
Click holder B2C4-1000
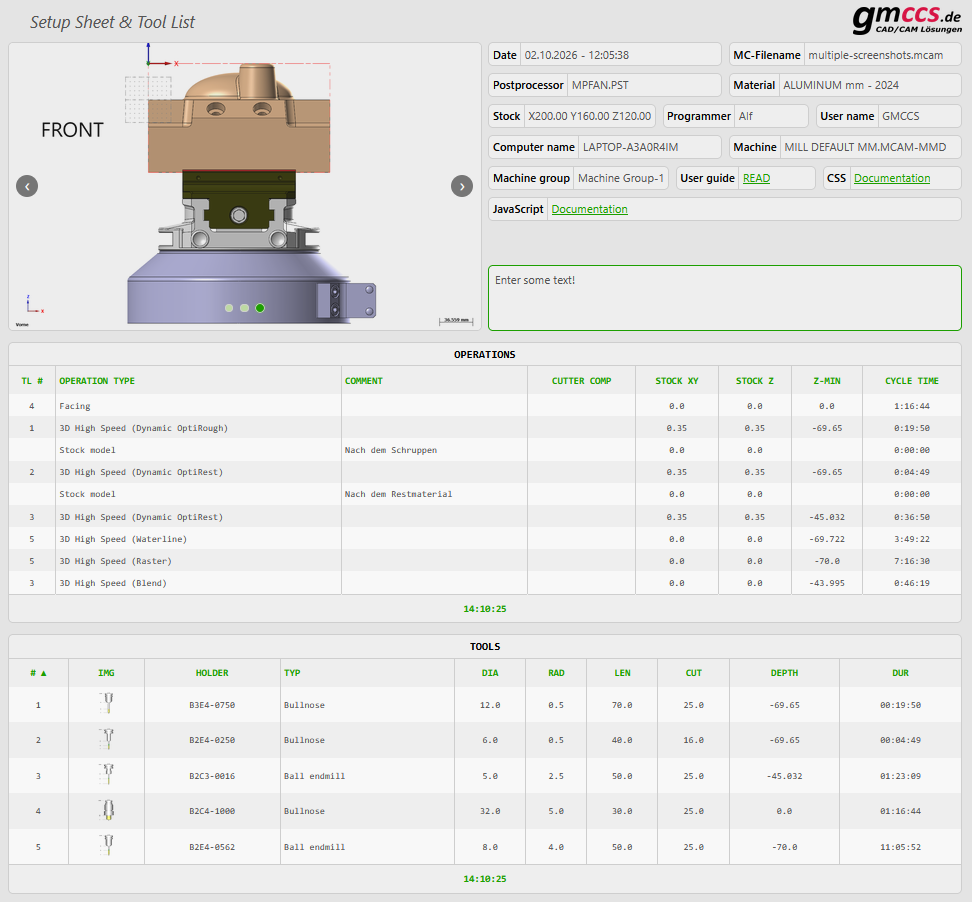point(212,811)
